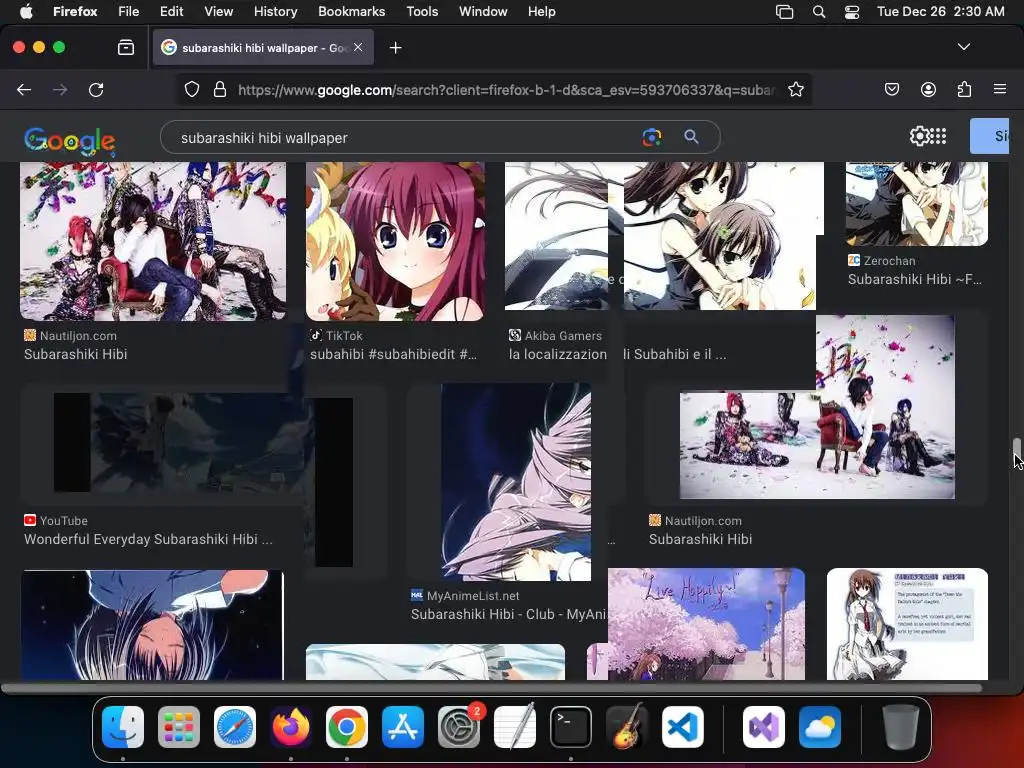Open Control Center in menu bar

tap(852, 11)
